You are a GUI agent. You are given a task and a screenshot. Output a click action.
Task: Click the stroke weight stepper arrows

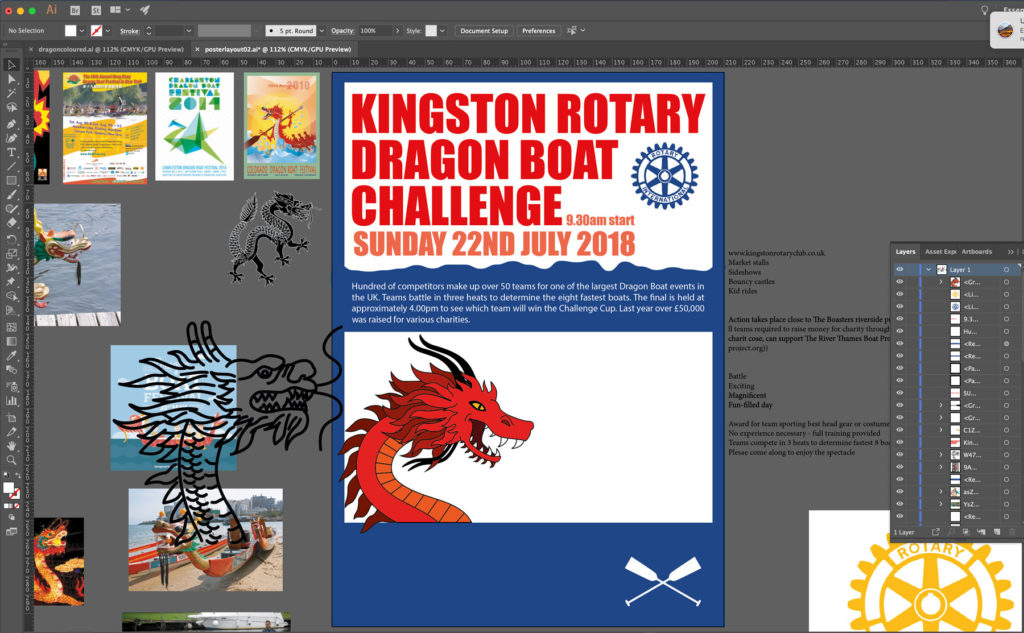point(149,31)
